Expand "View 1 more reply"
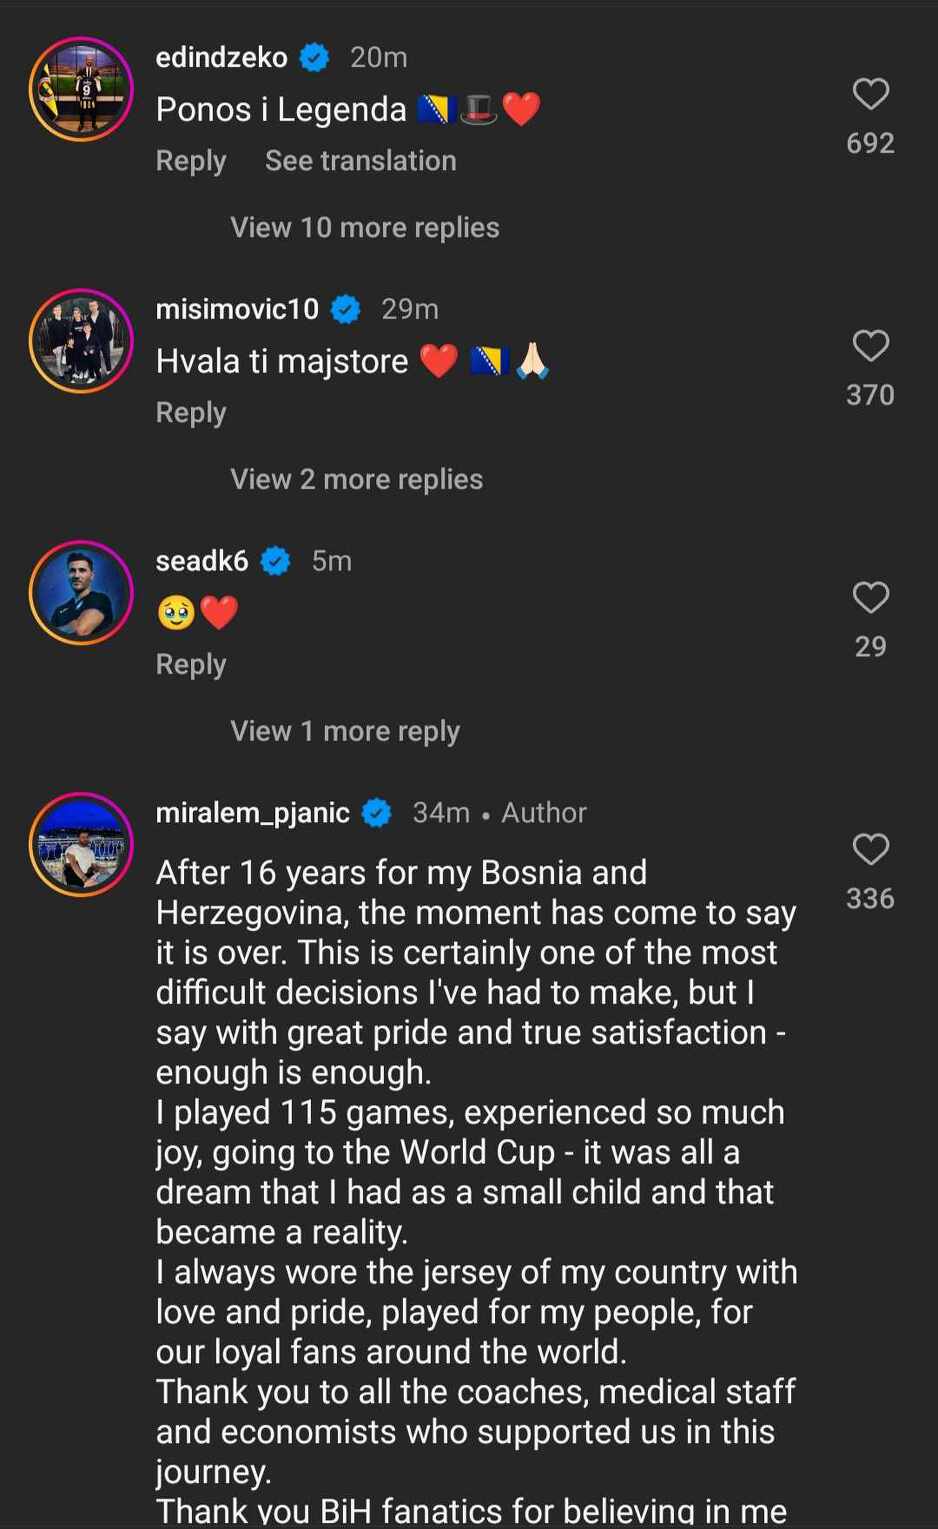 click(x=345, y=732)
